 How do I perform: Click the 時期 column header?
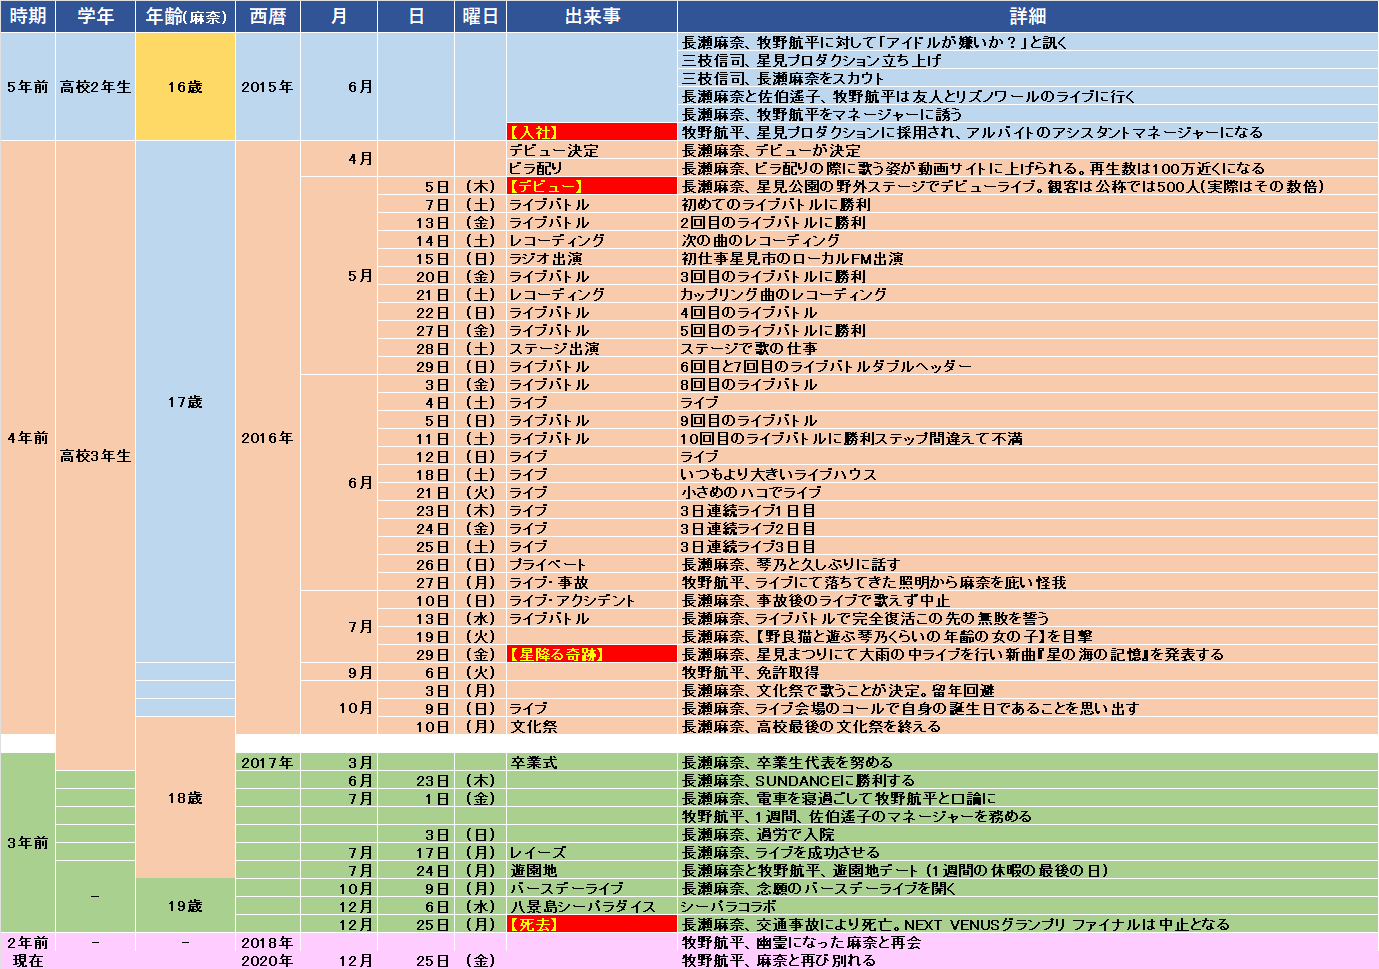pos(28,16)
